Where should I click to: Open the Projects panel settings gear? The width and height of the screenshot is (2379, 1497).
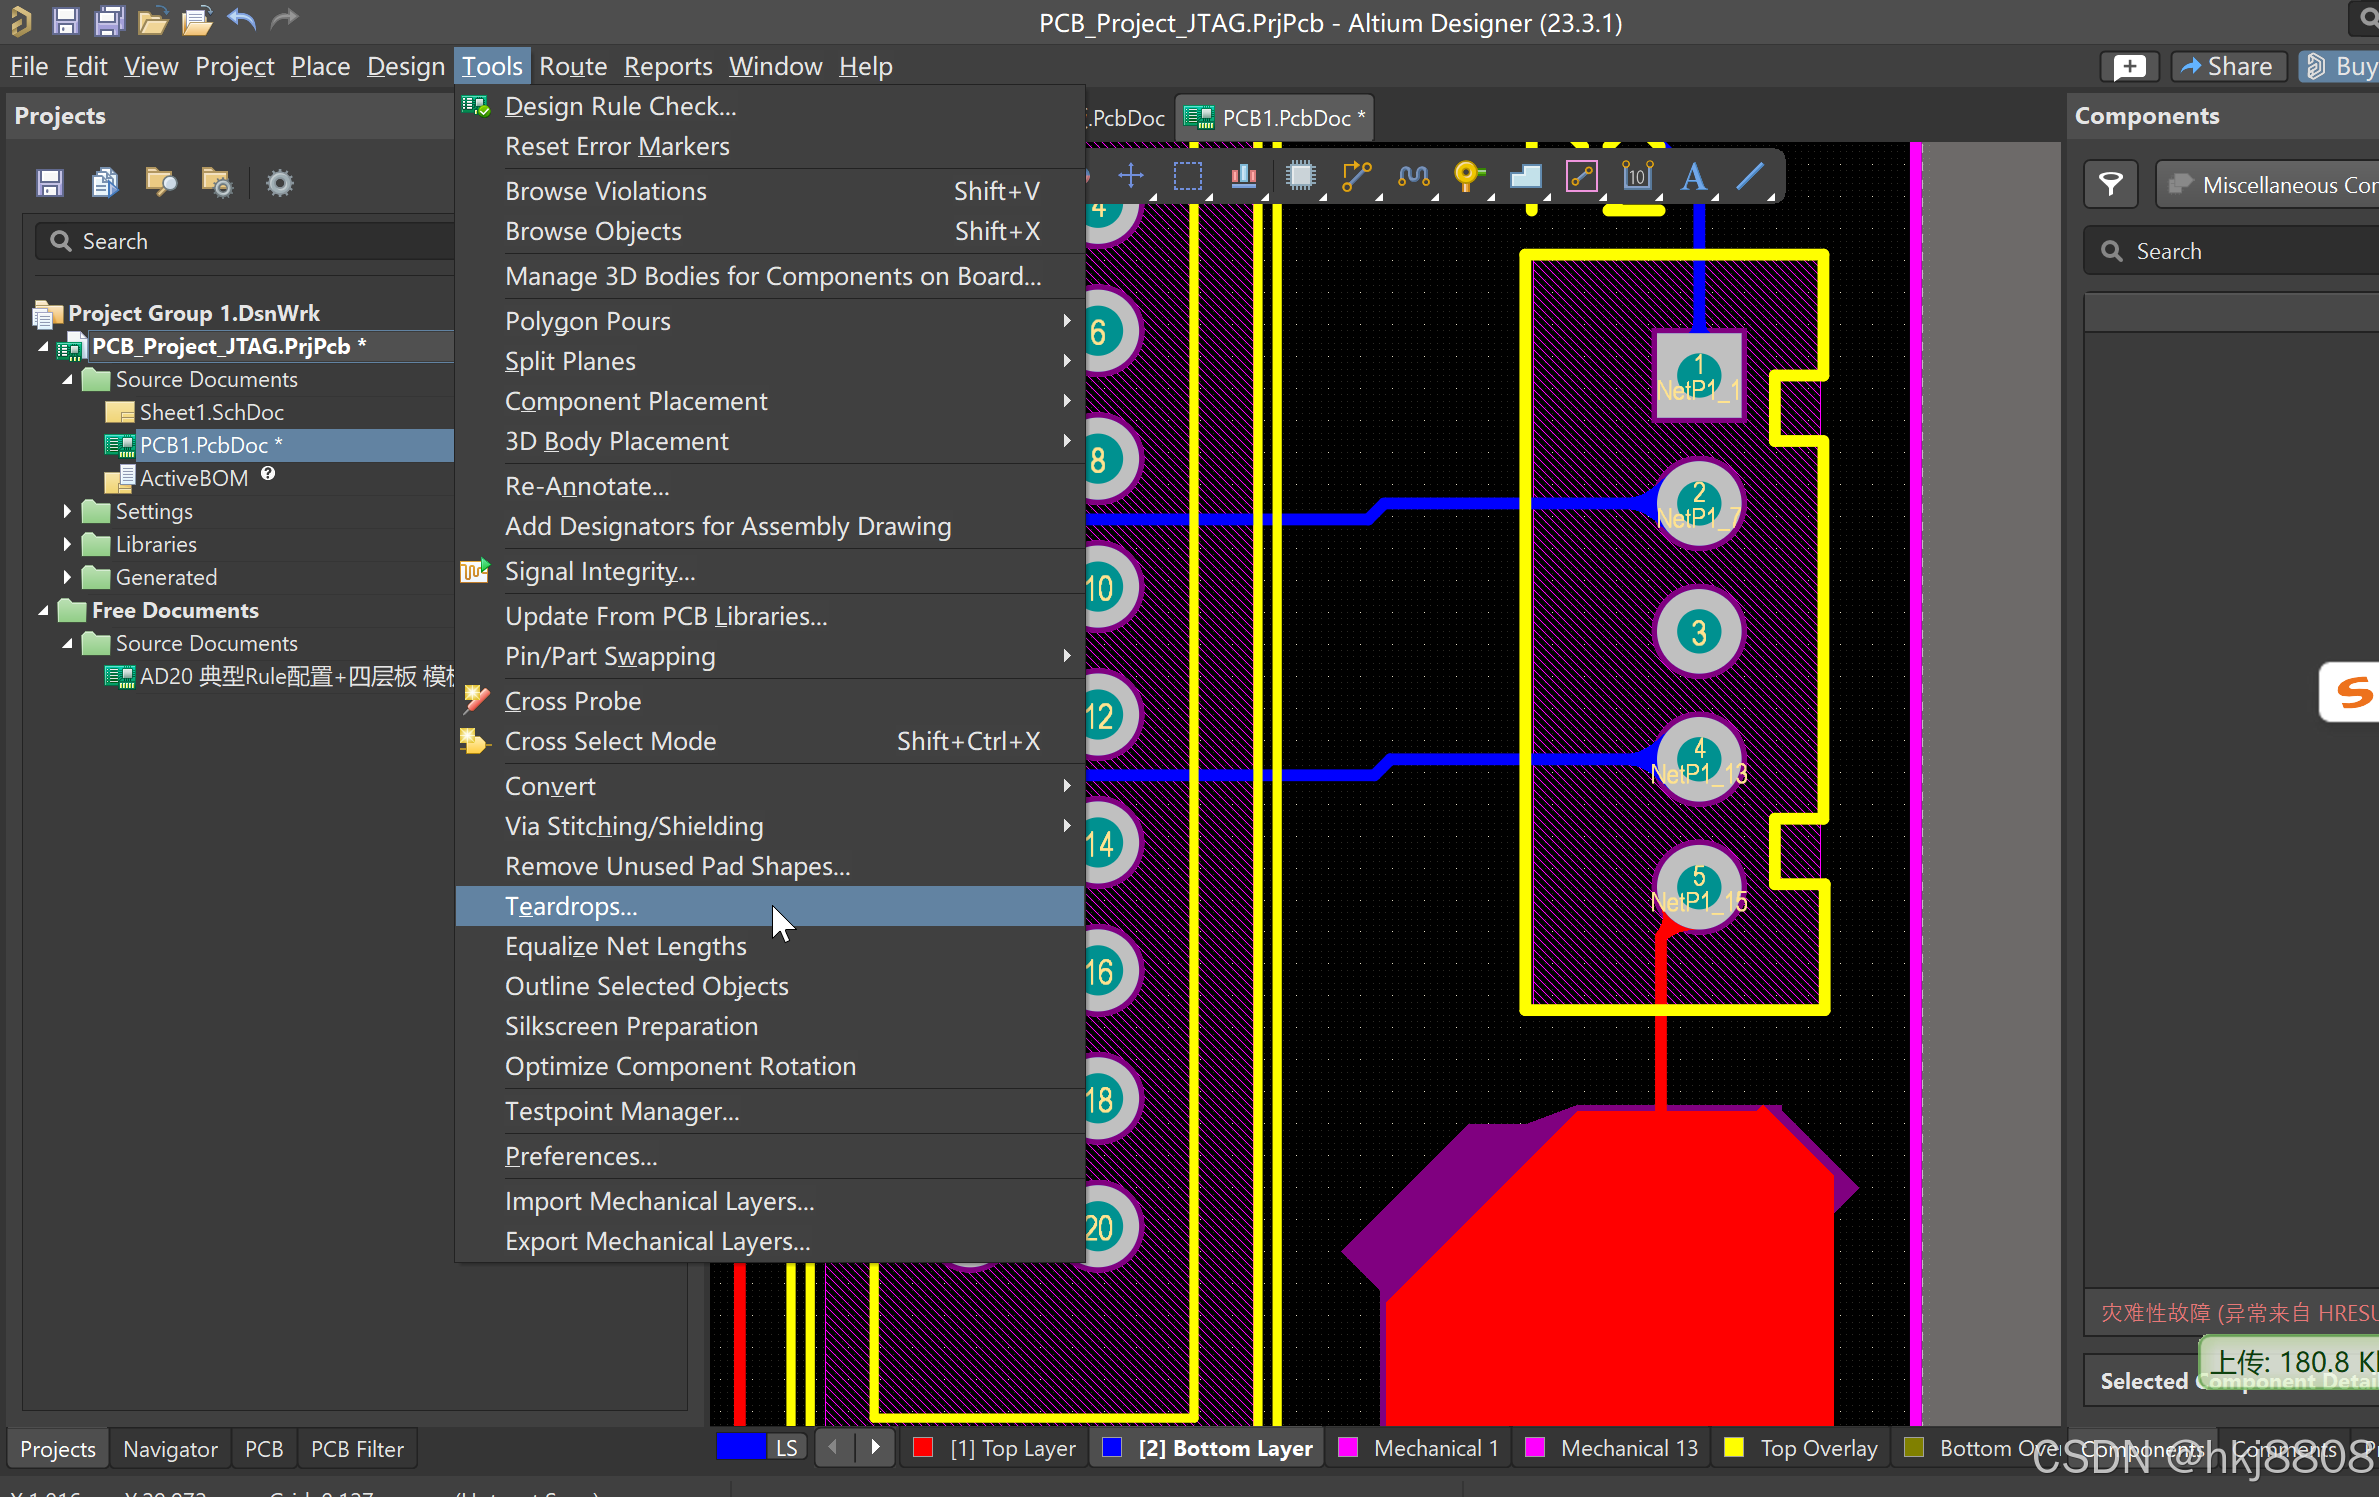(279, 183)
